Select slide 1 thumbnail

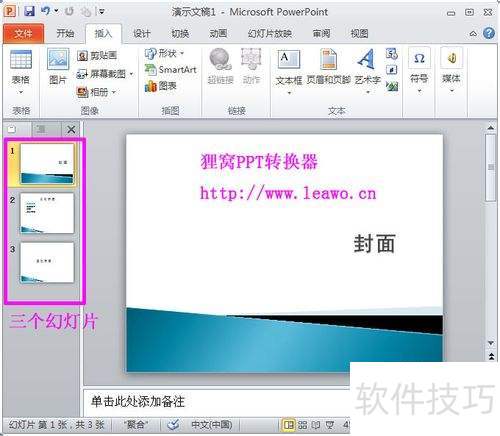click(x=47, y=164)
